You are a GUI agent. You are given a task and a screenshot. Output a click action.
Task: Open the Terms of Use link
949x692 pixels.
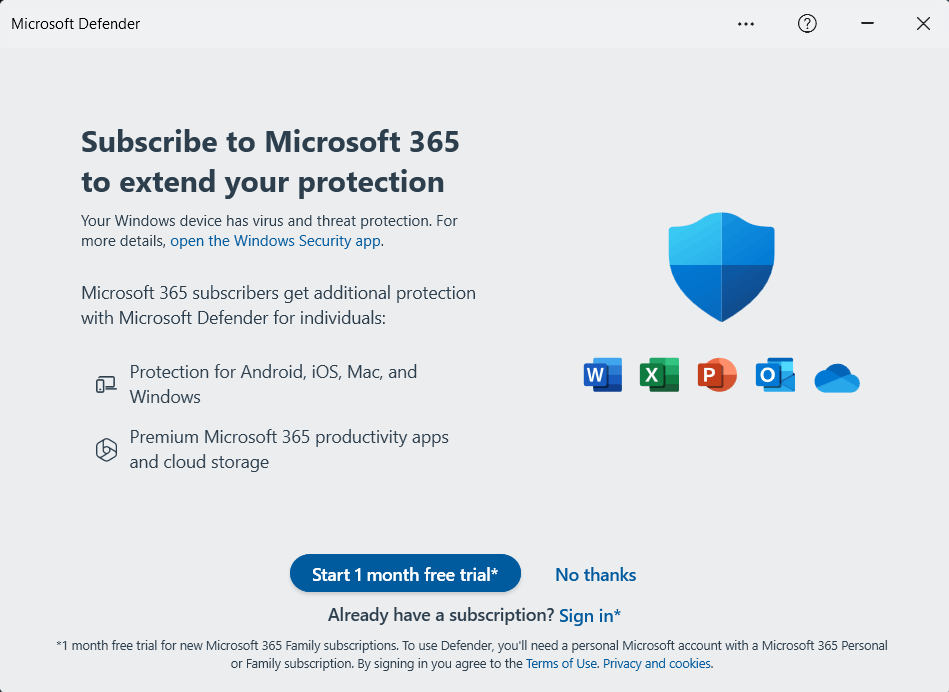pyautogui.click(x=561, y=664)
